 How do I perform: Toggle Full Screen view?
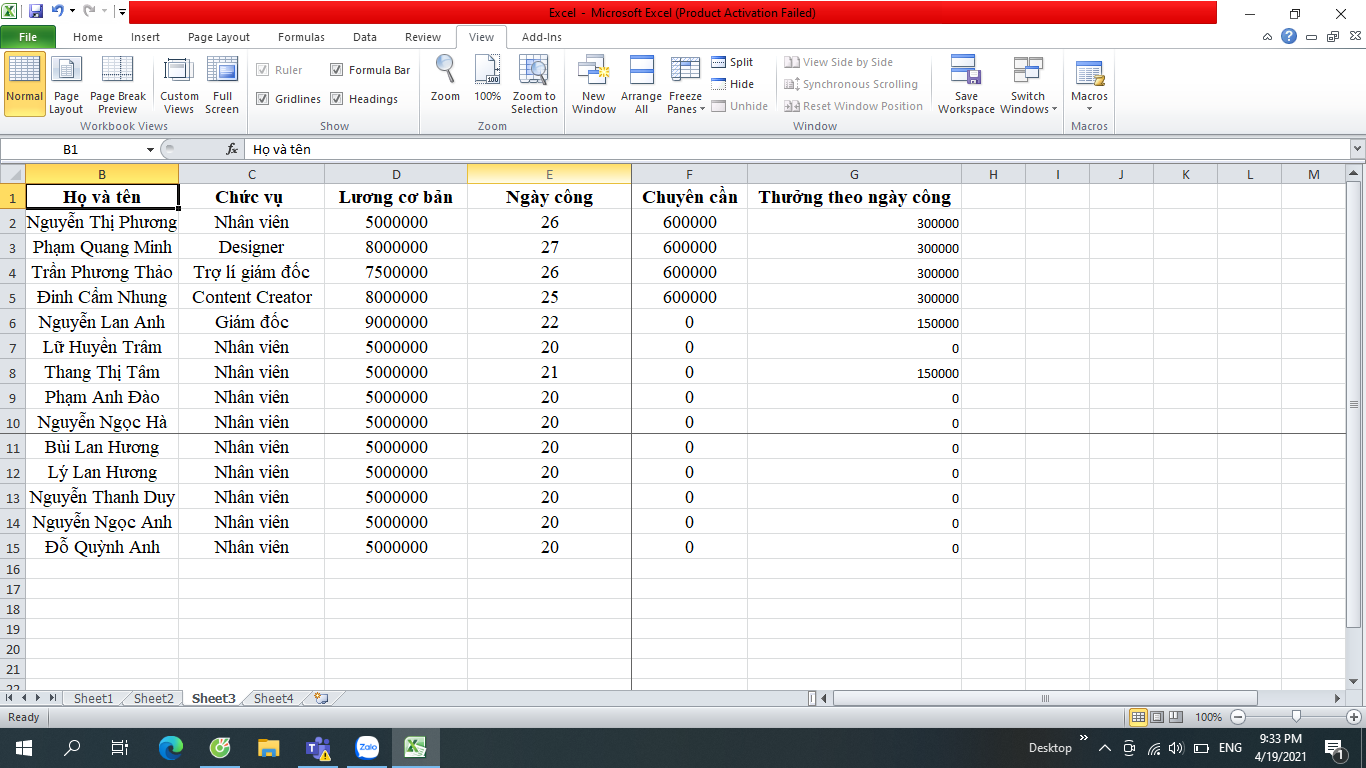point(221,84)
